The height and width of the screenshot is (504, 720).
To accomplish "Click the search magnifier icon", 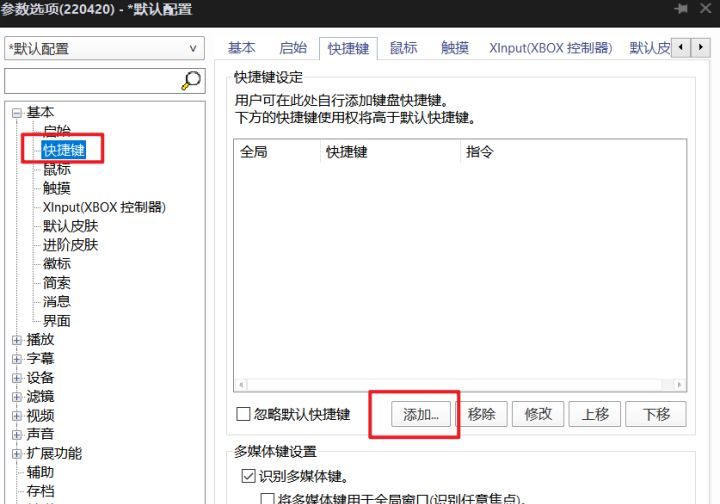I will [191, 80].
